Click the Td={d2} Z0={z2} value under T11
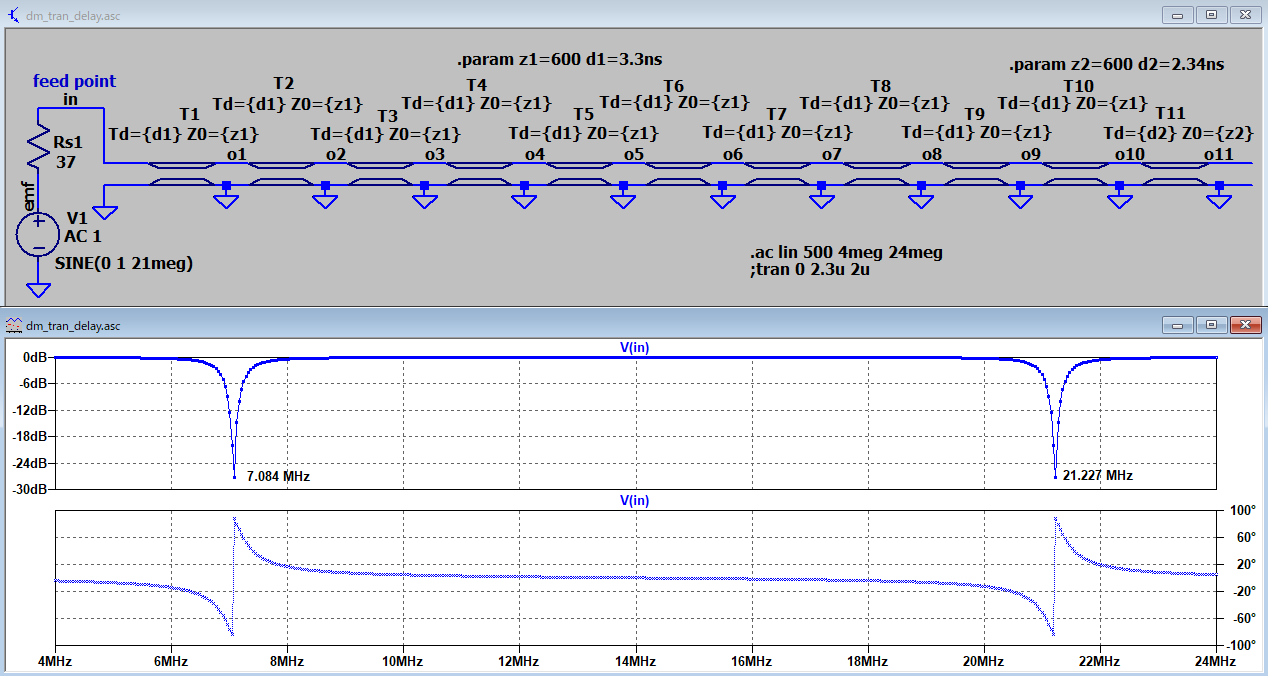Image resolution: width=1268 pixels, height=676 pixels. [1179, 133]
